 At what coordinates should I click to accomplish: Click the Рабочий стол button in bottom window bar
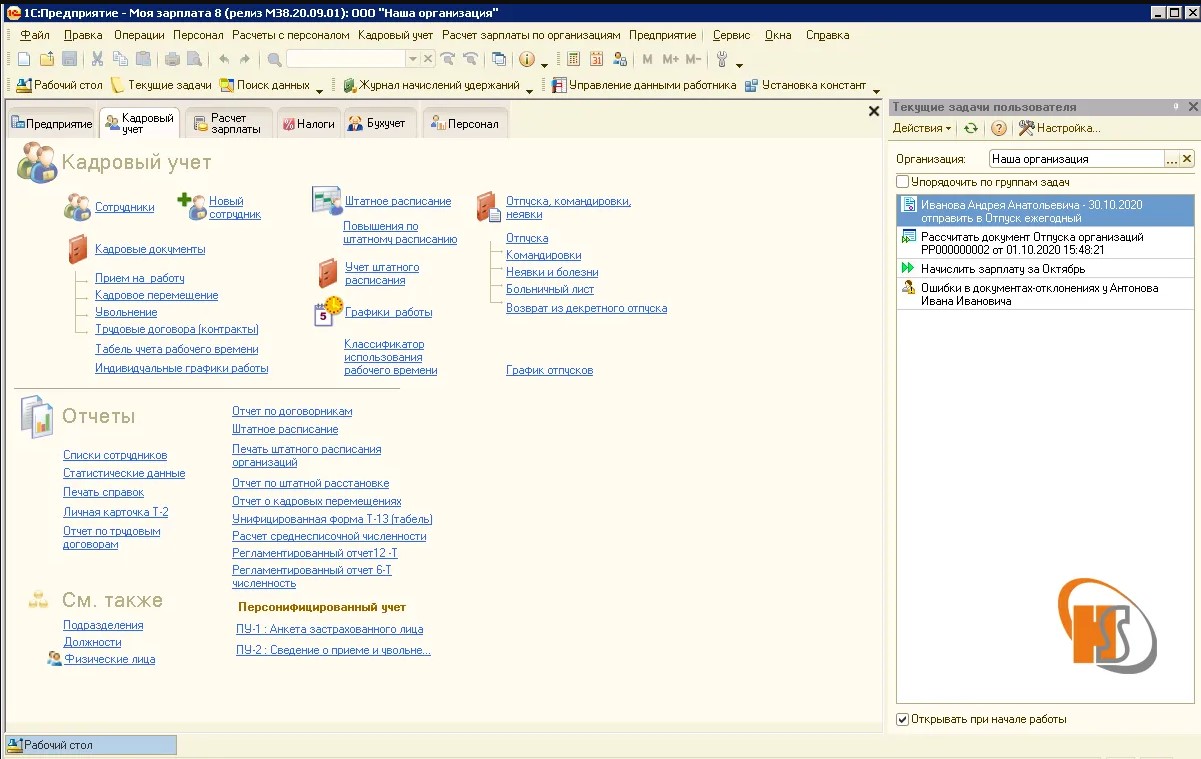[x=91, y=745]
